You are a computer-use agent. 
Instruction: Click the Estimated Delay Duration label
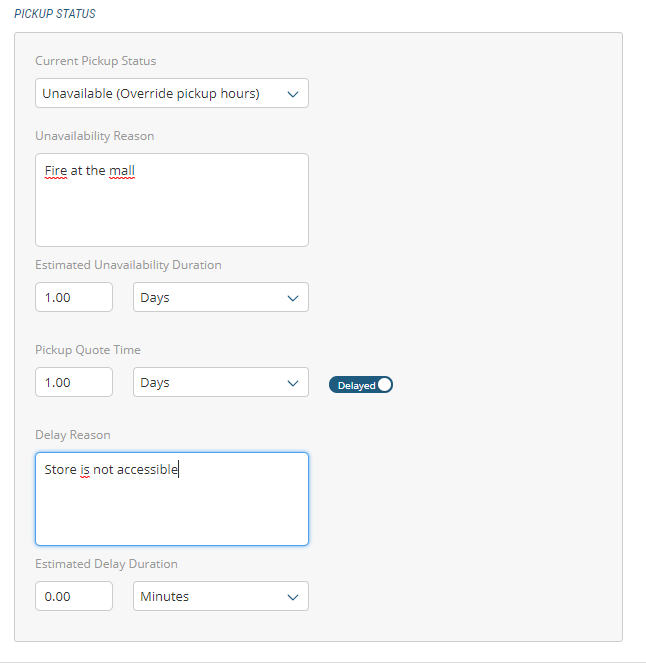pos(106,564)
